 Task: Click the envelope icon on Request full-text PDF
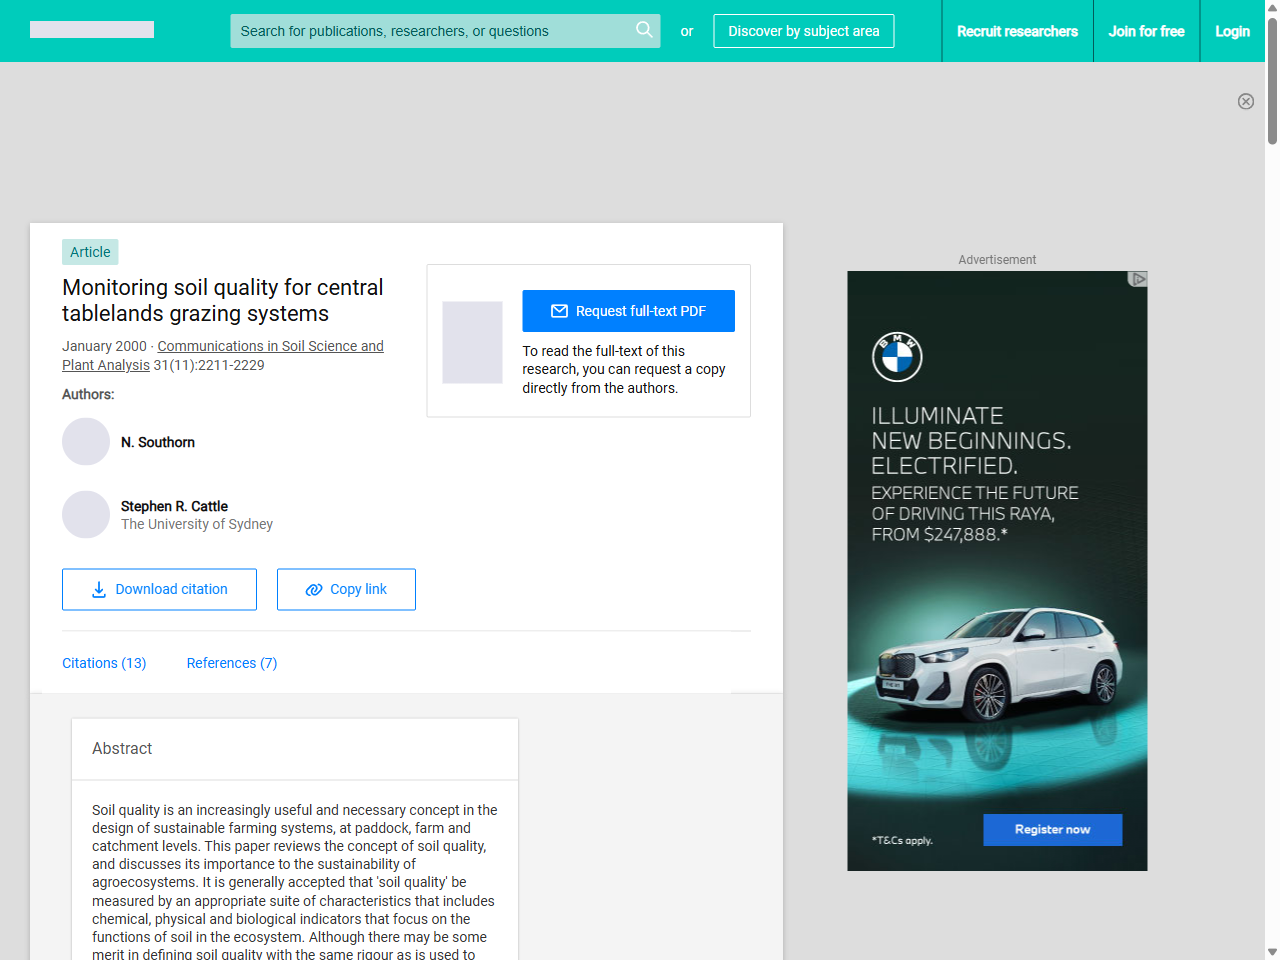[560, 311]
